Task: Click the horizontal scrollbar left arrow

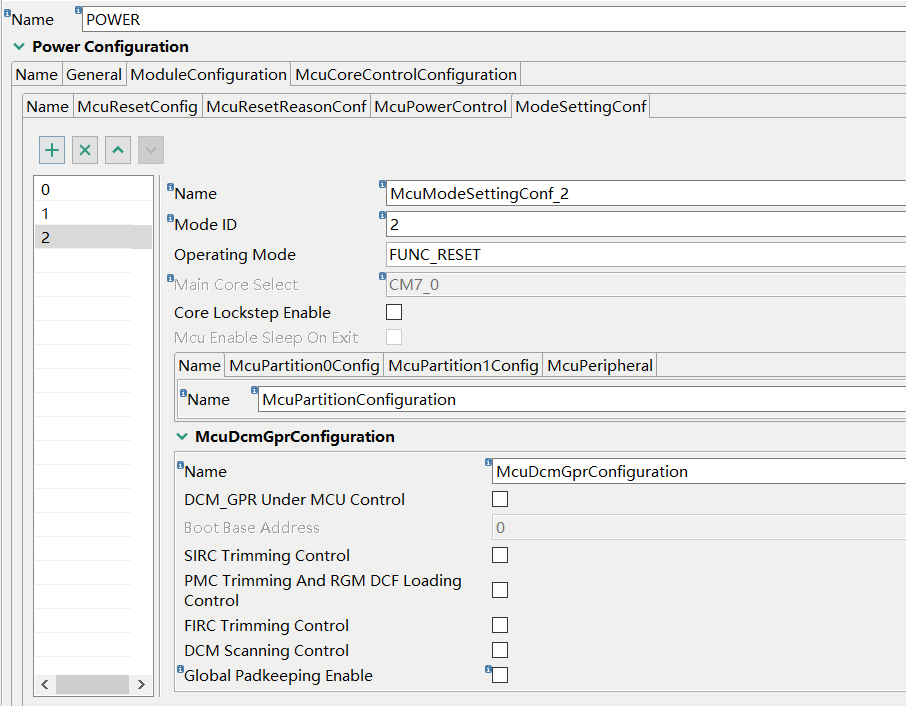Action: pos(44,684)
